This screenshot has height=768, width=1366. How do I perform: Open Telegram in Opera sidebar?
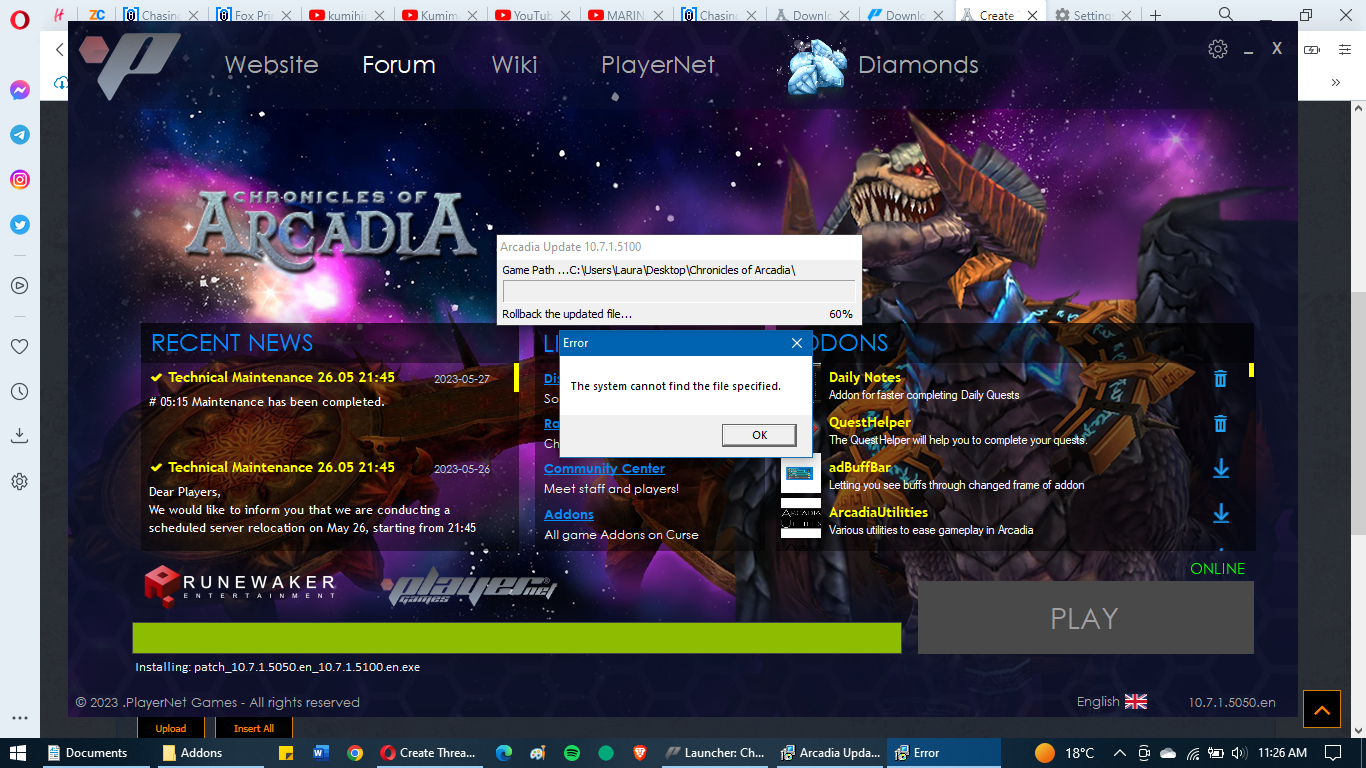point(20,135)
